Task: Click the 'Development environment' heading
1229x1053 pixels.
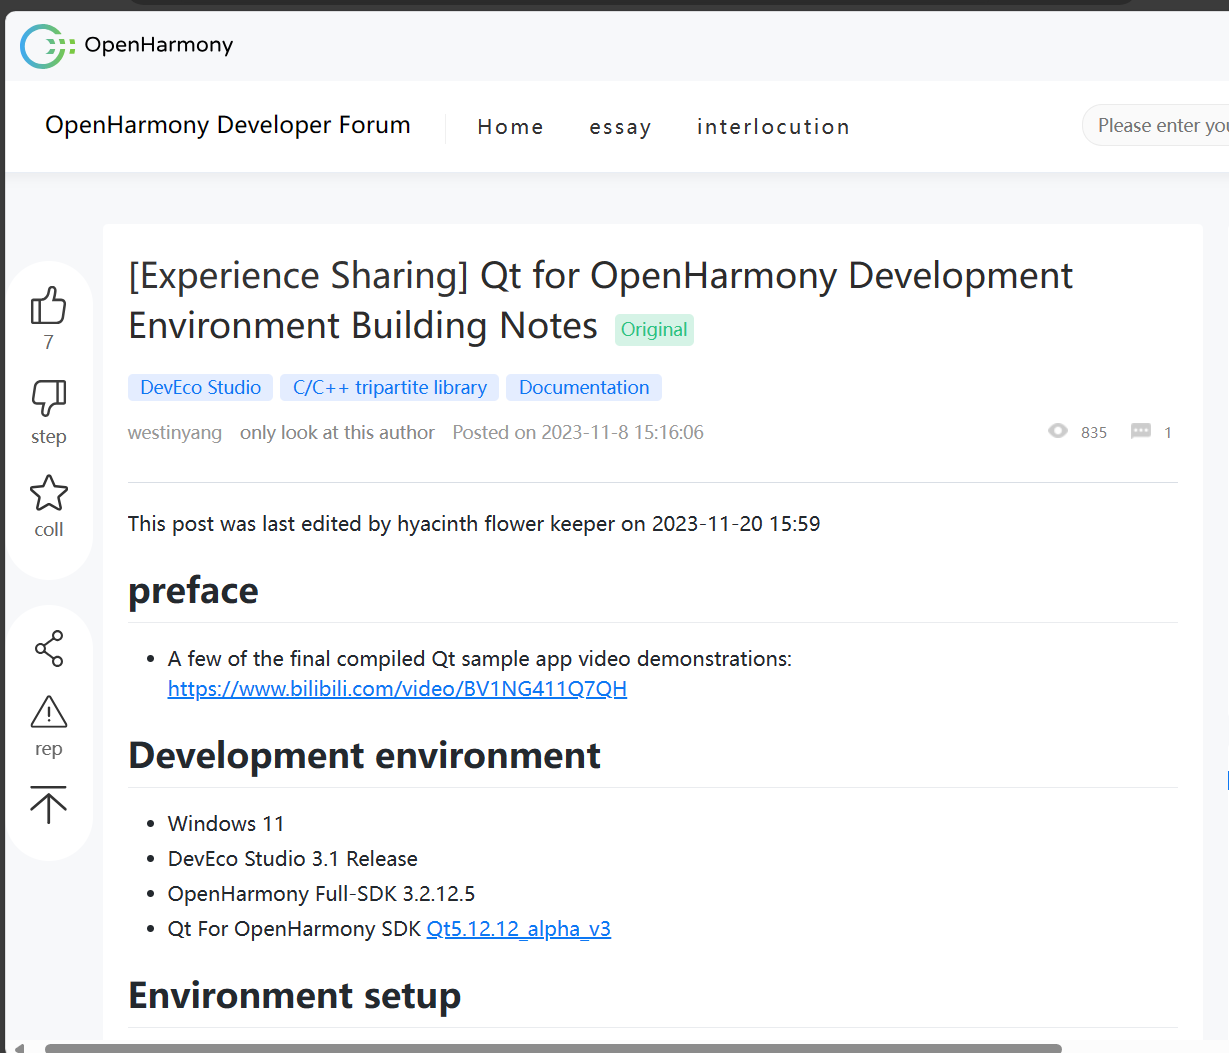Action: click(x=364, y=755)
